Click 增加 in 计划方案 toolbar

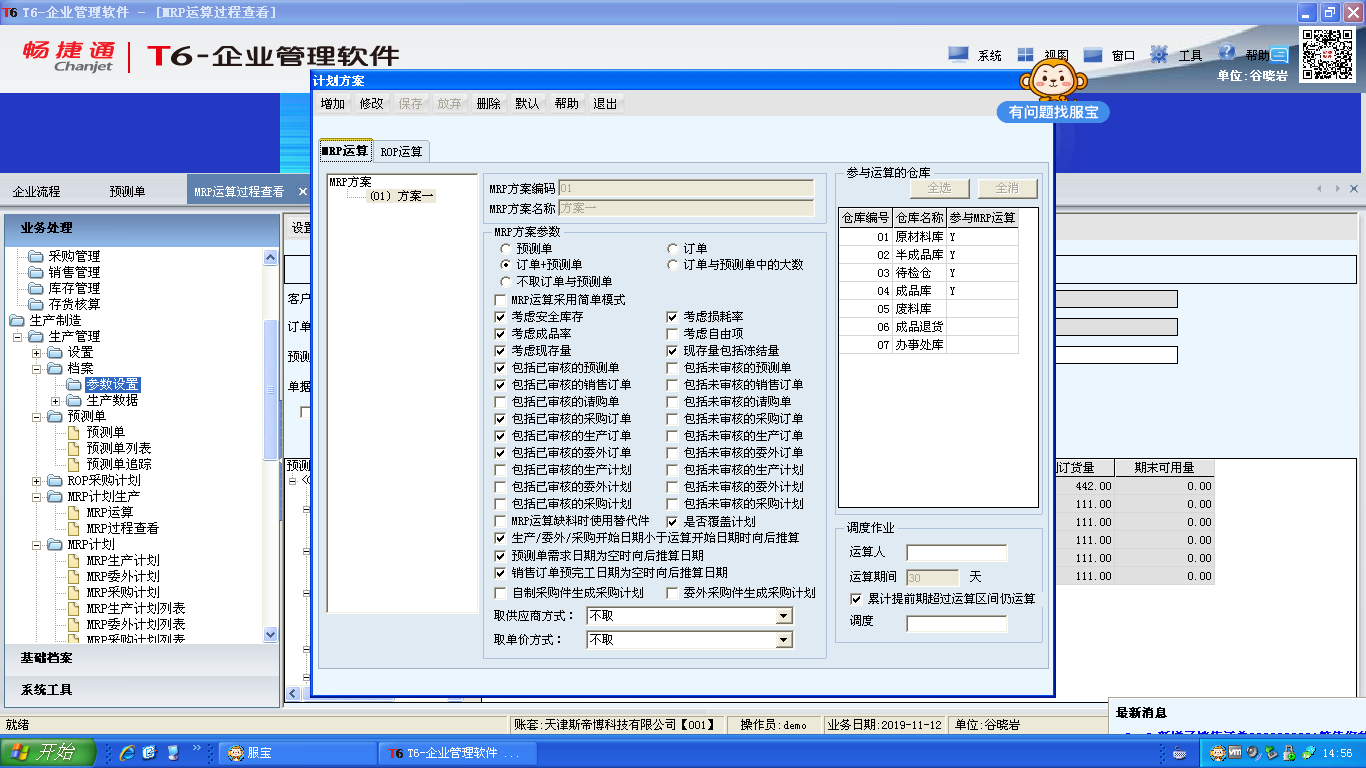(333, 104)
